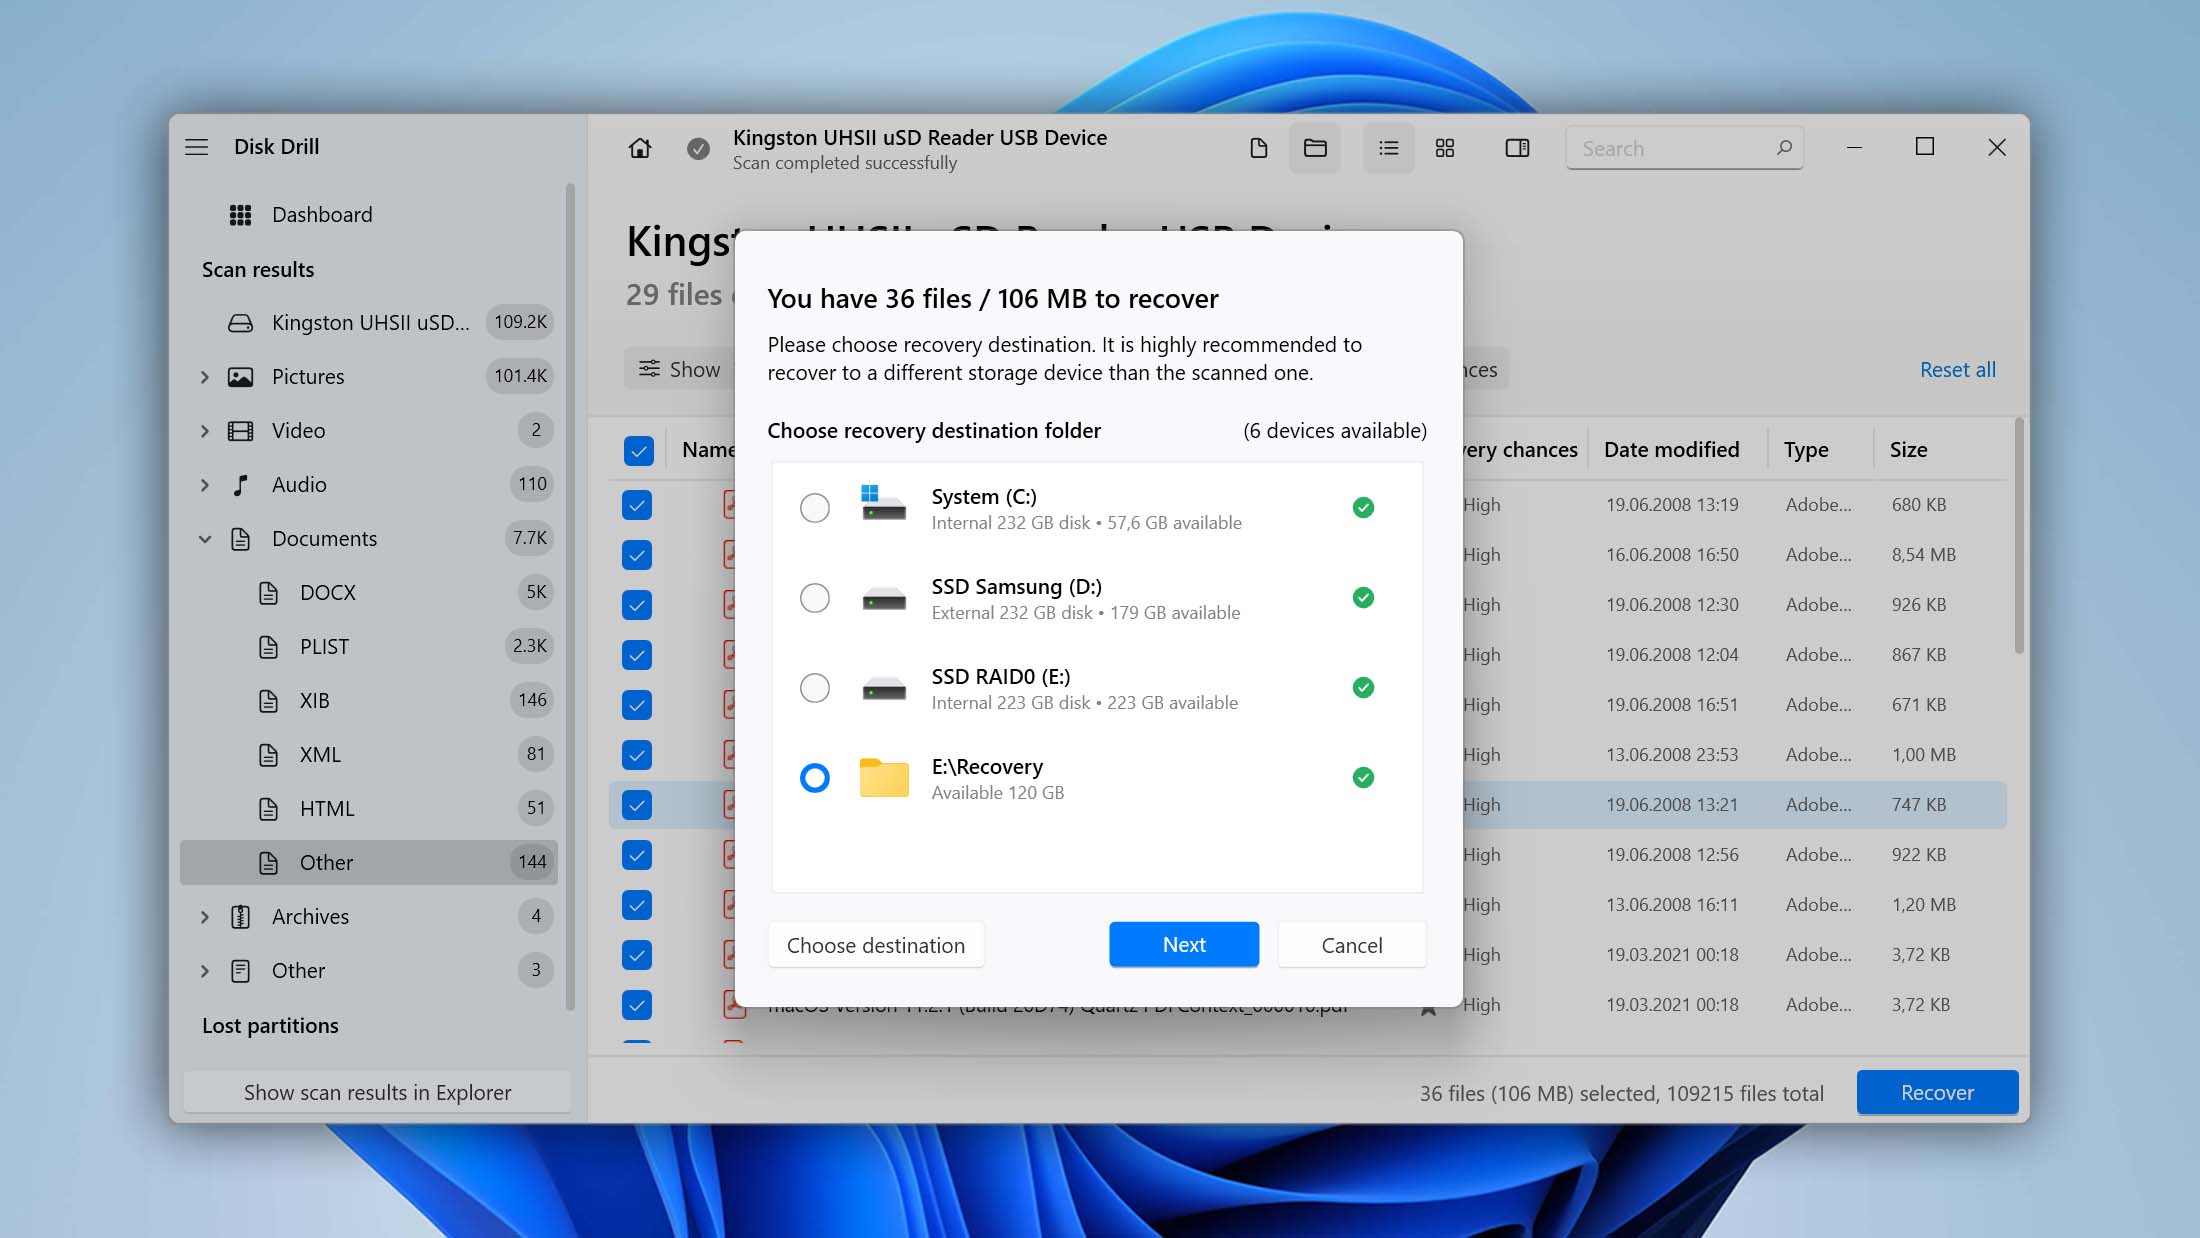Select the list view icon
The height and width of the screenshot is (1238, 2200).
coord(1387,148)
